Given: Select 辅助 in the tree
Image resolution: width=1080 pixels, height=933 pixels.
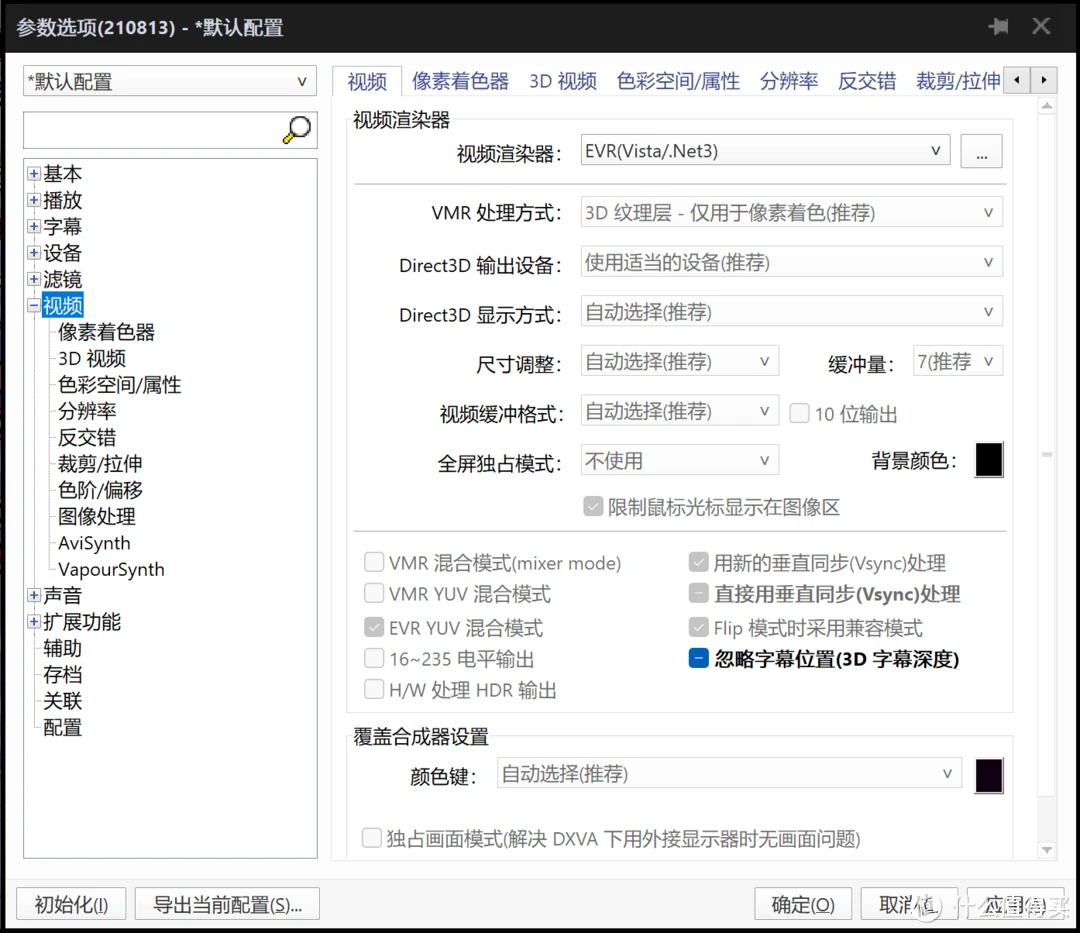Looking at the screenshot, I should [x=62, y=648].
